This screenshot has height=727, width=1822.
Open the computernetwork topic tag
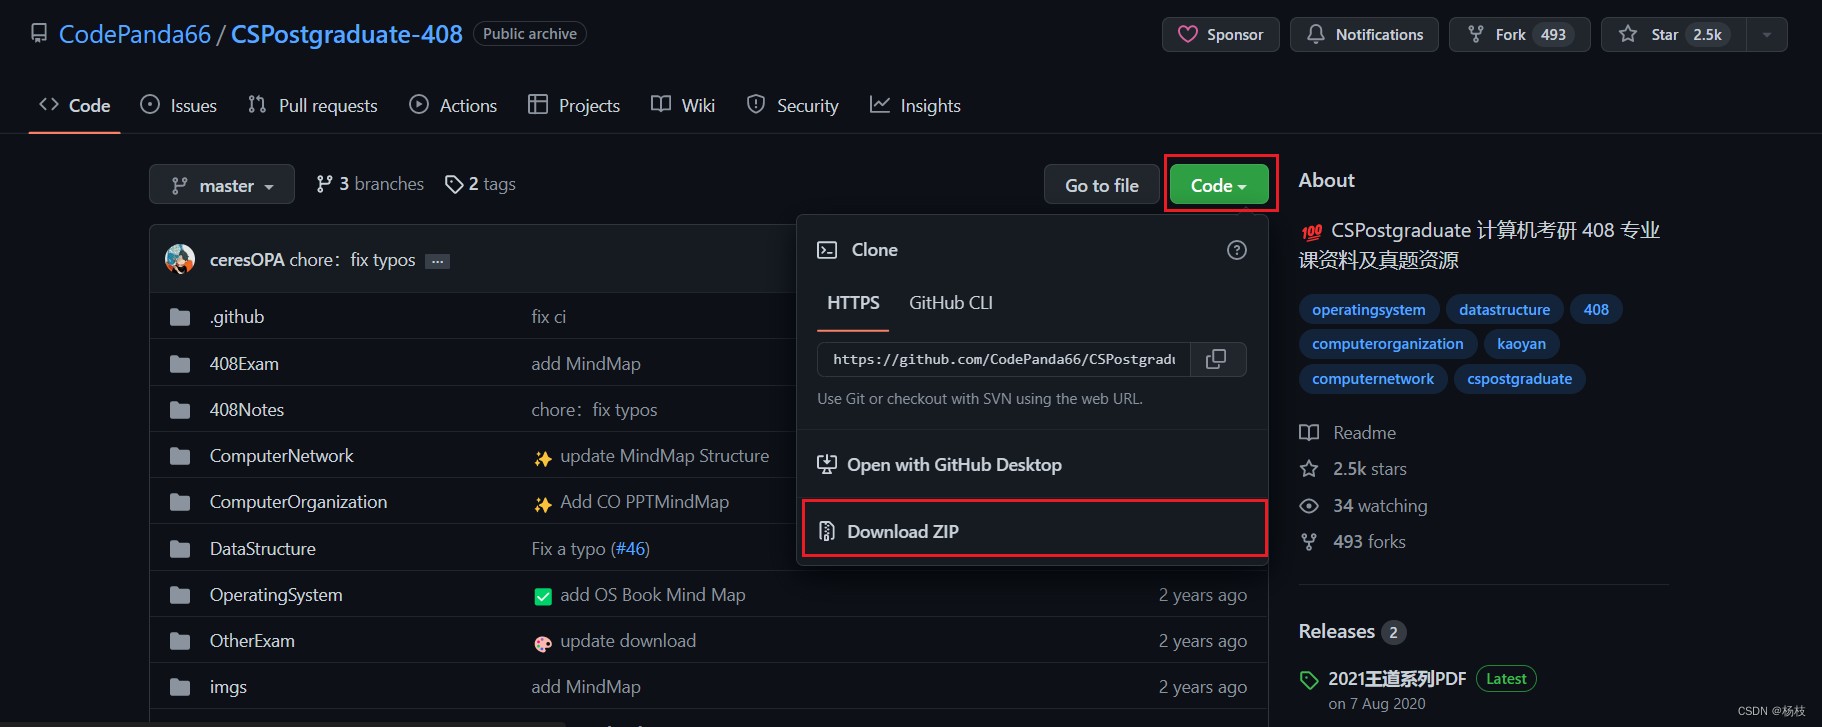(x=1373, y=379)
